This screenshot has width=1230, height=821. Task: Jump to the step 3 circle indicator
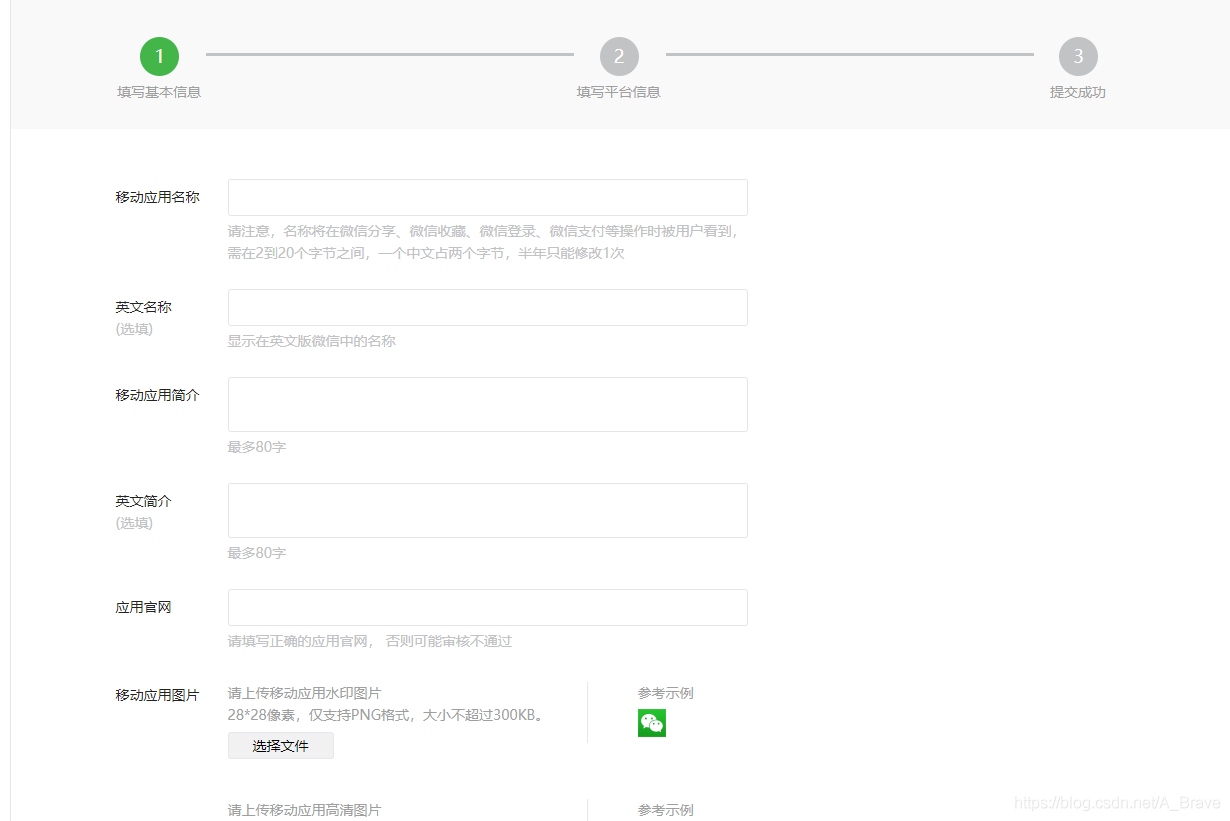click(1078, 56)
